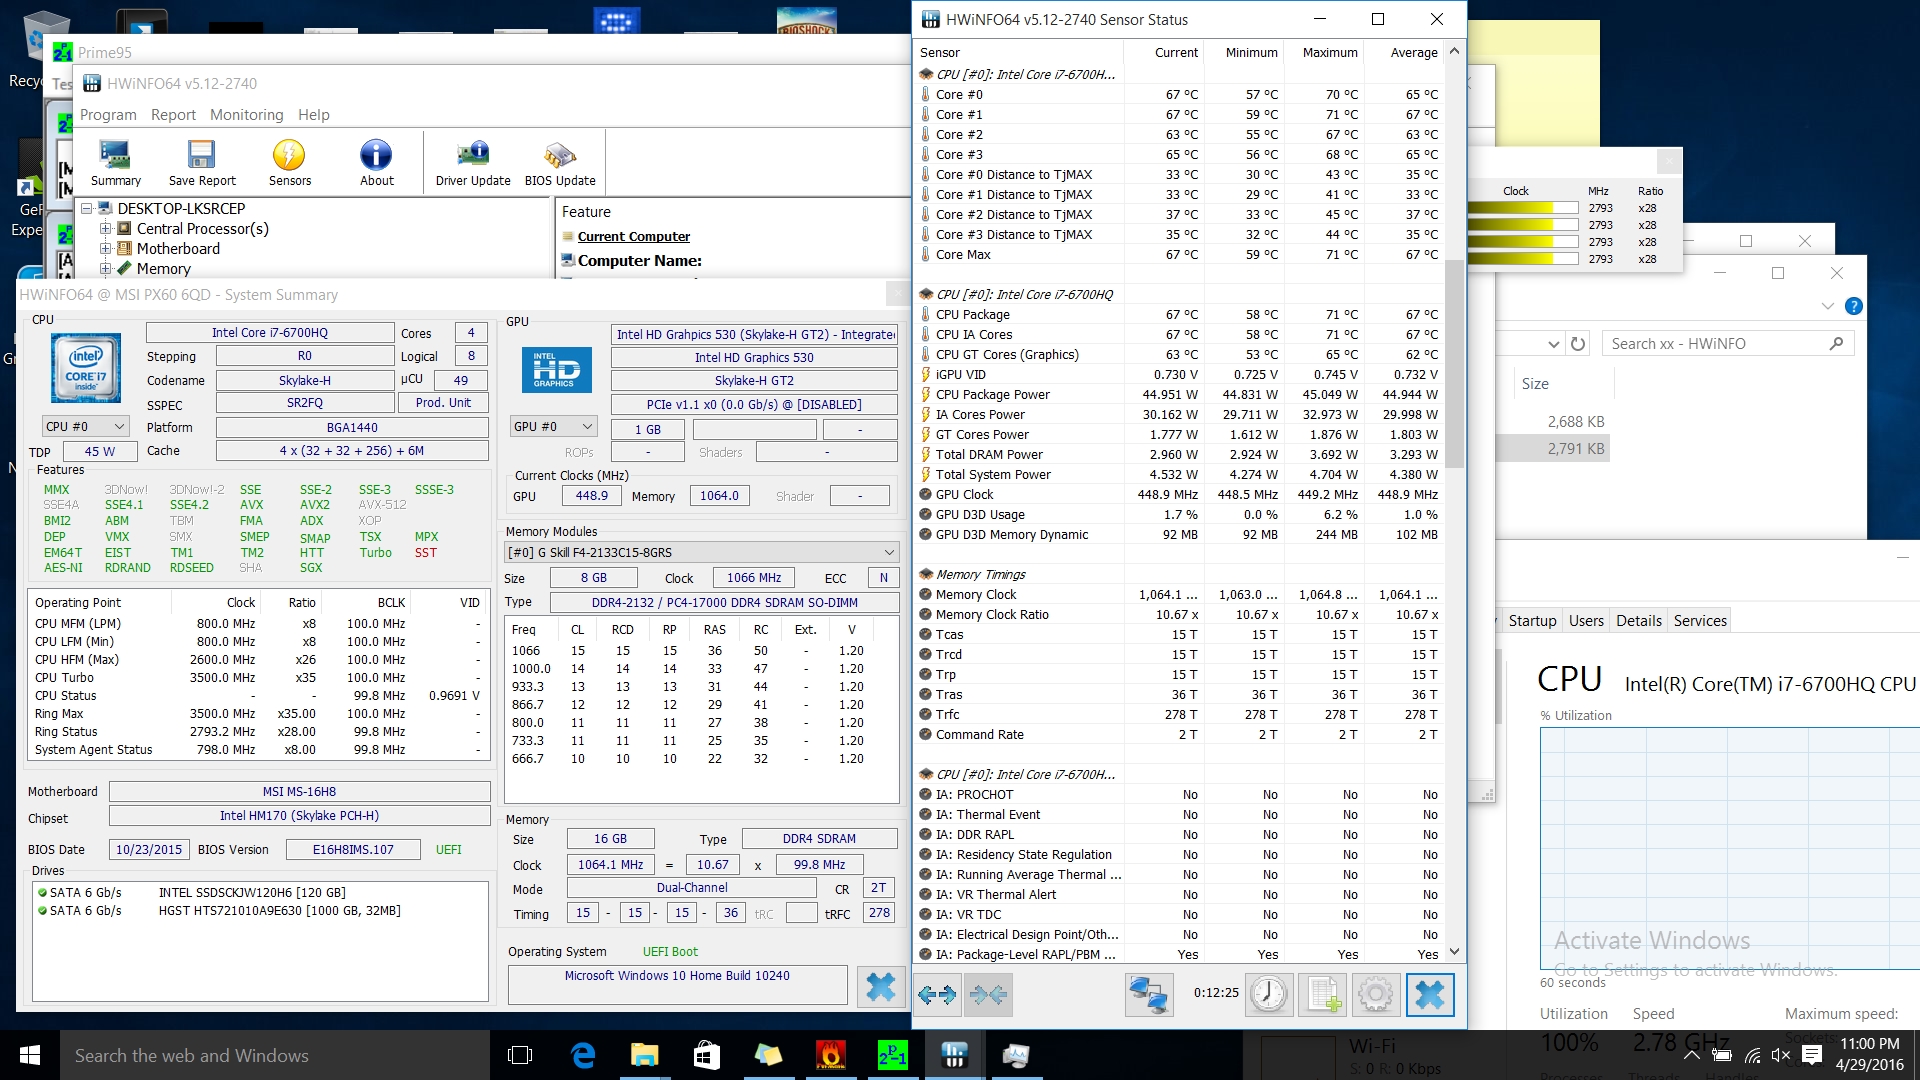
Task: Open Windows Store from the taskbar
Action: pyautogui.click(x=706, y=1055)
